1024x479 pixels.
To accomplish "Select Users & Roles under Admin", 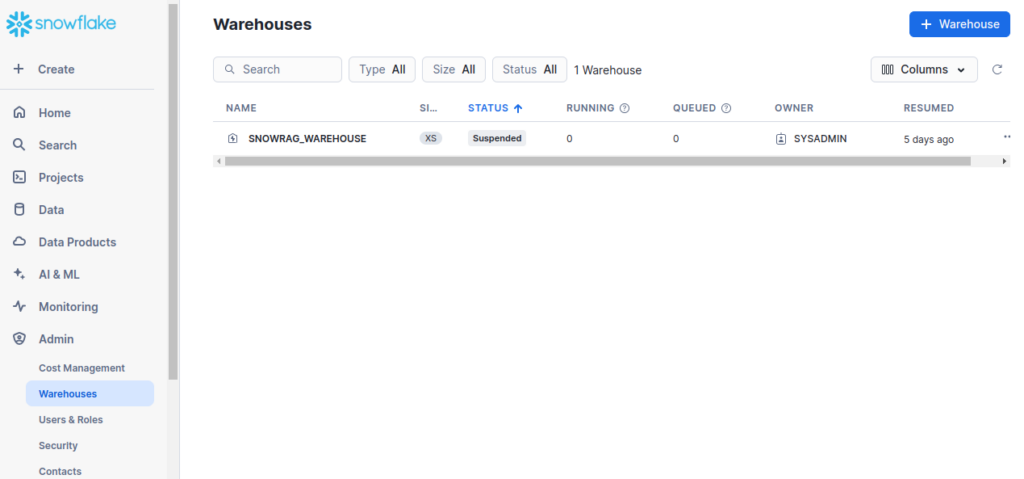I will (71, 420).
